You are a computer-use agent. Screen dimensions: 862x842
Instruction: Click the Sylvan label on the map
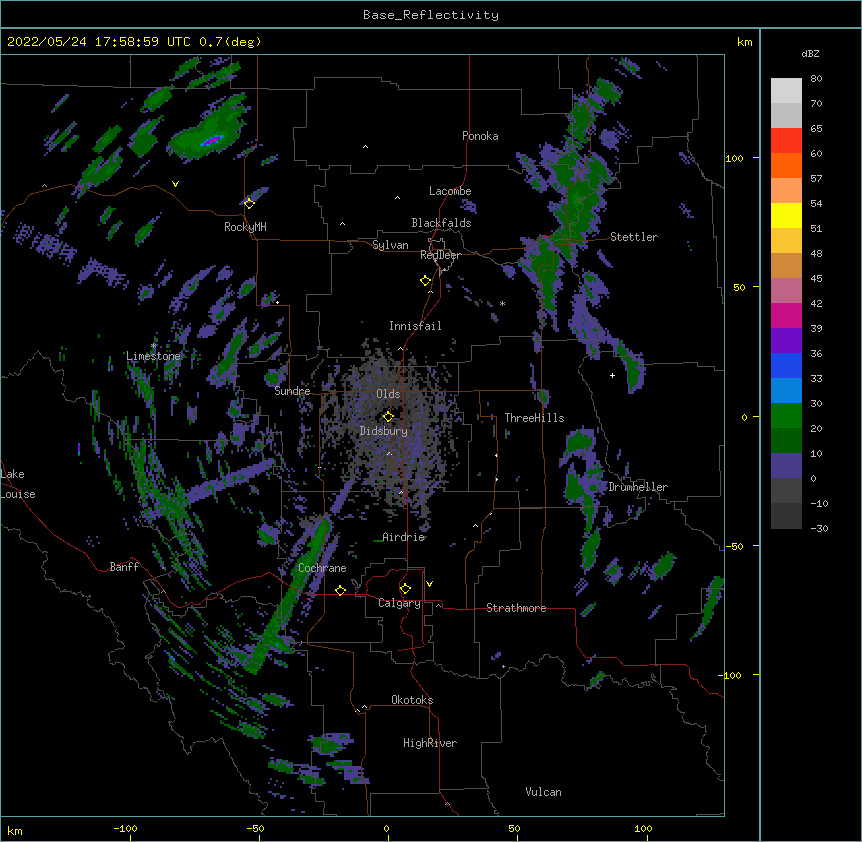(390, 245)
